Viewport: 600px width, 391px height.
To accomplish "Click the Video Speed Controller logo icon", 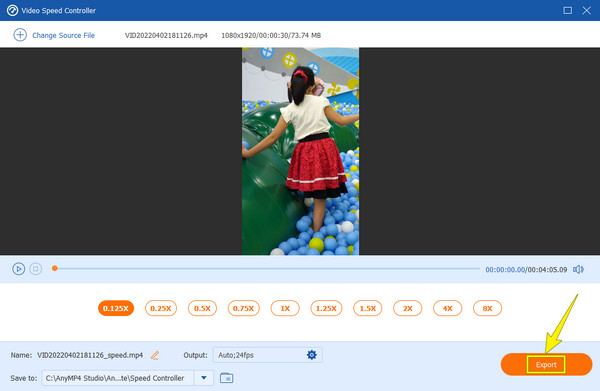I will point(12,10).
